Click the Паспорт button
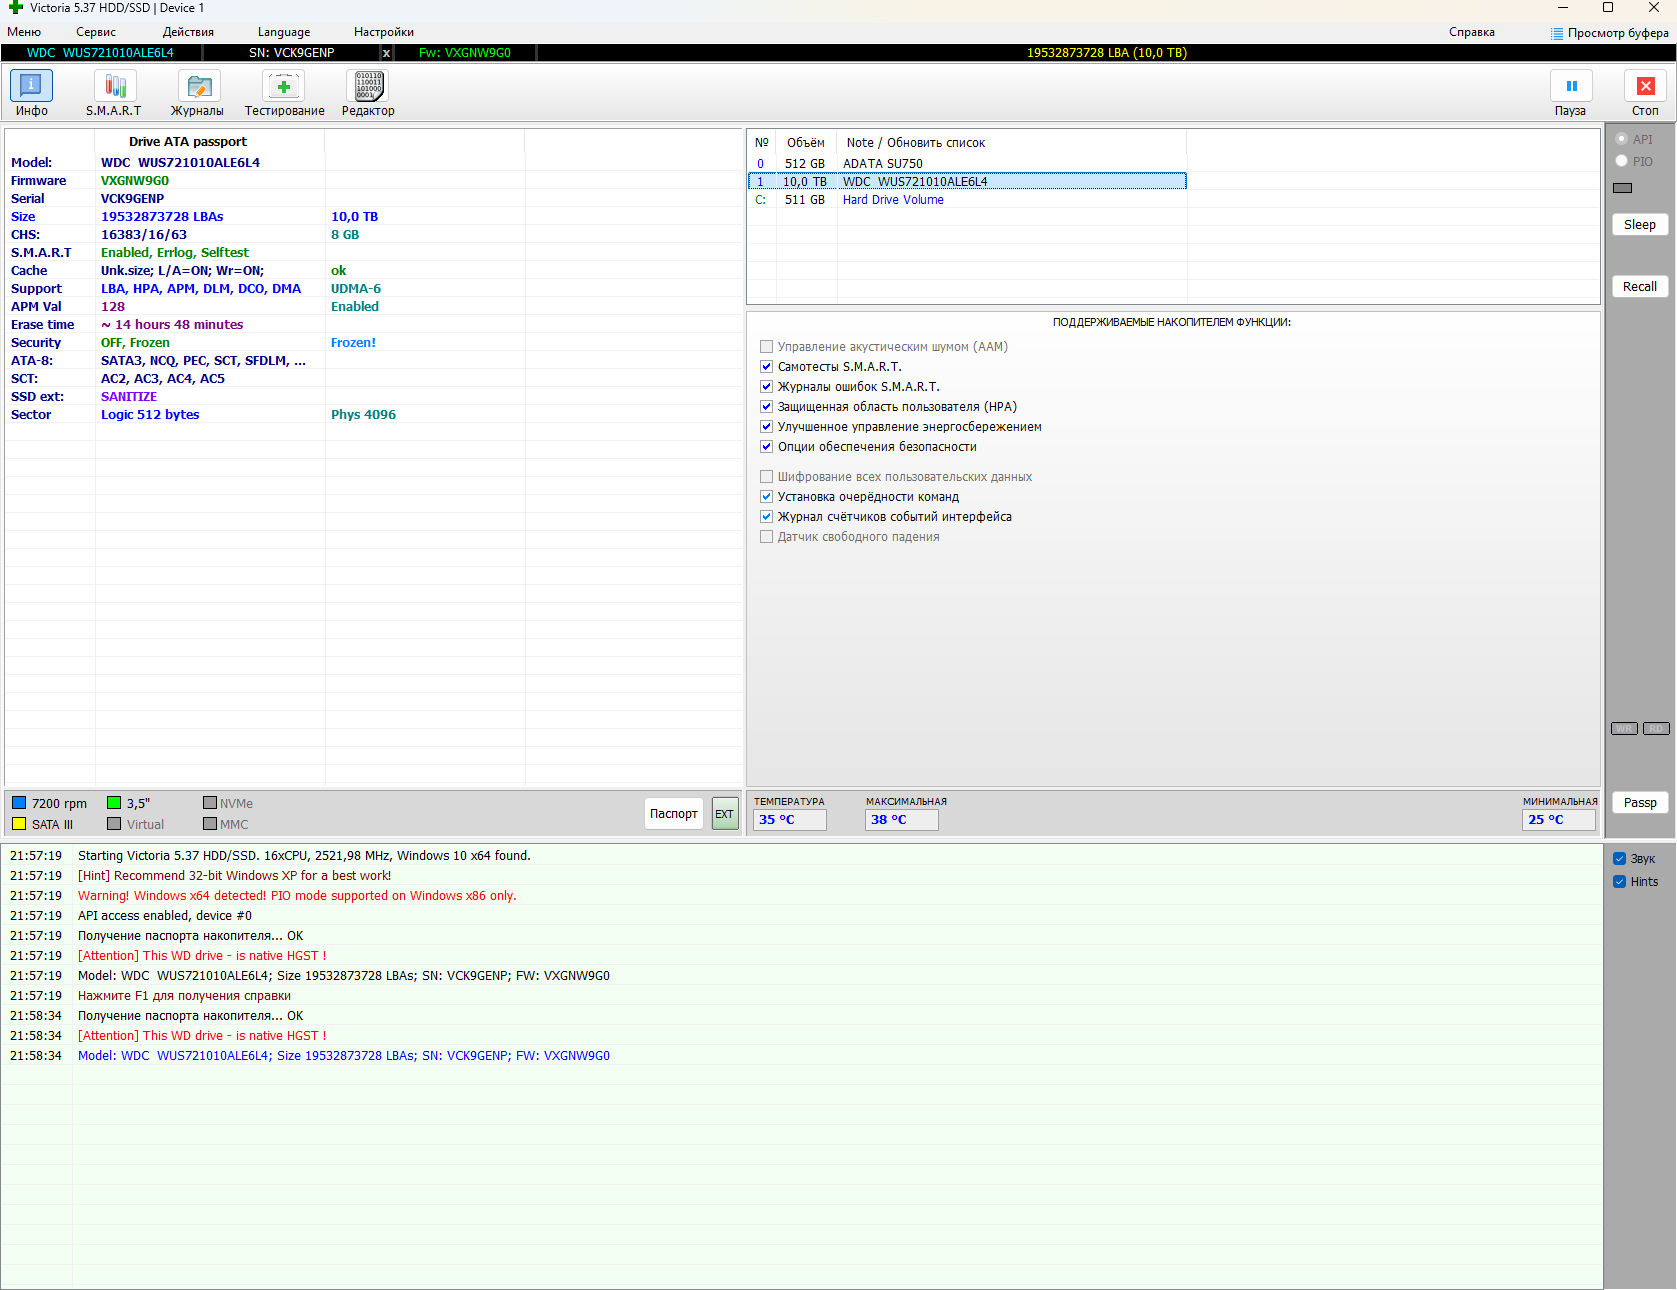 [x=674, y=814]
